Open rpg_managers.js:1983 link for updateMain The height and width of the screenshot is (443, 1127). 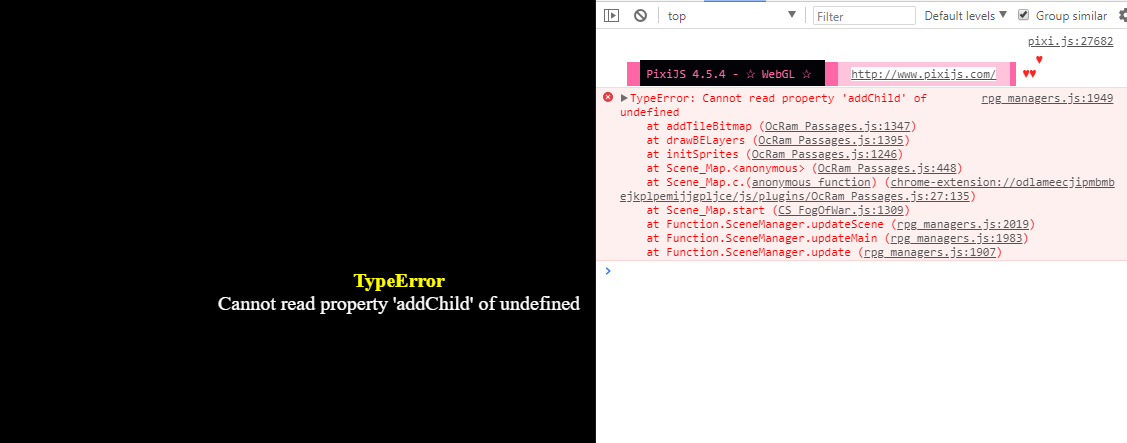[x=956, y=238]
